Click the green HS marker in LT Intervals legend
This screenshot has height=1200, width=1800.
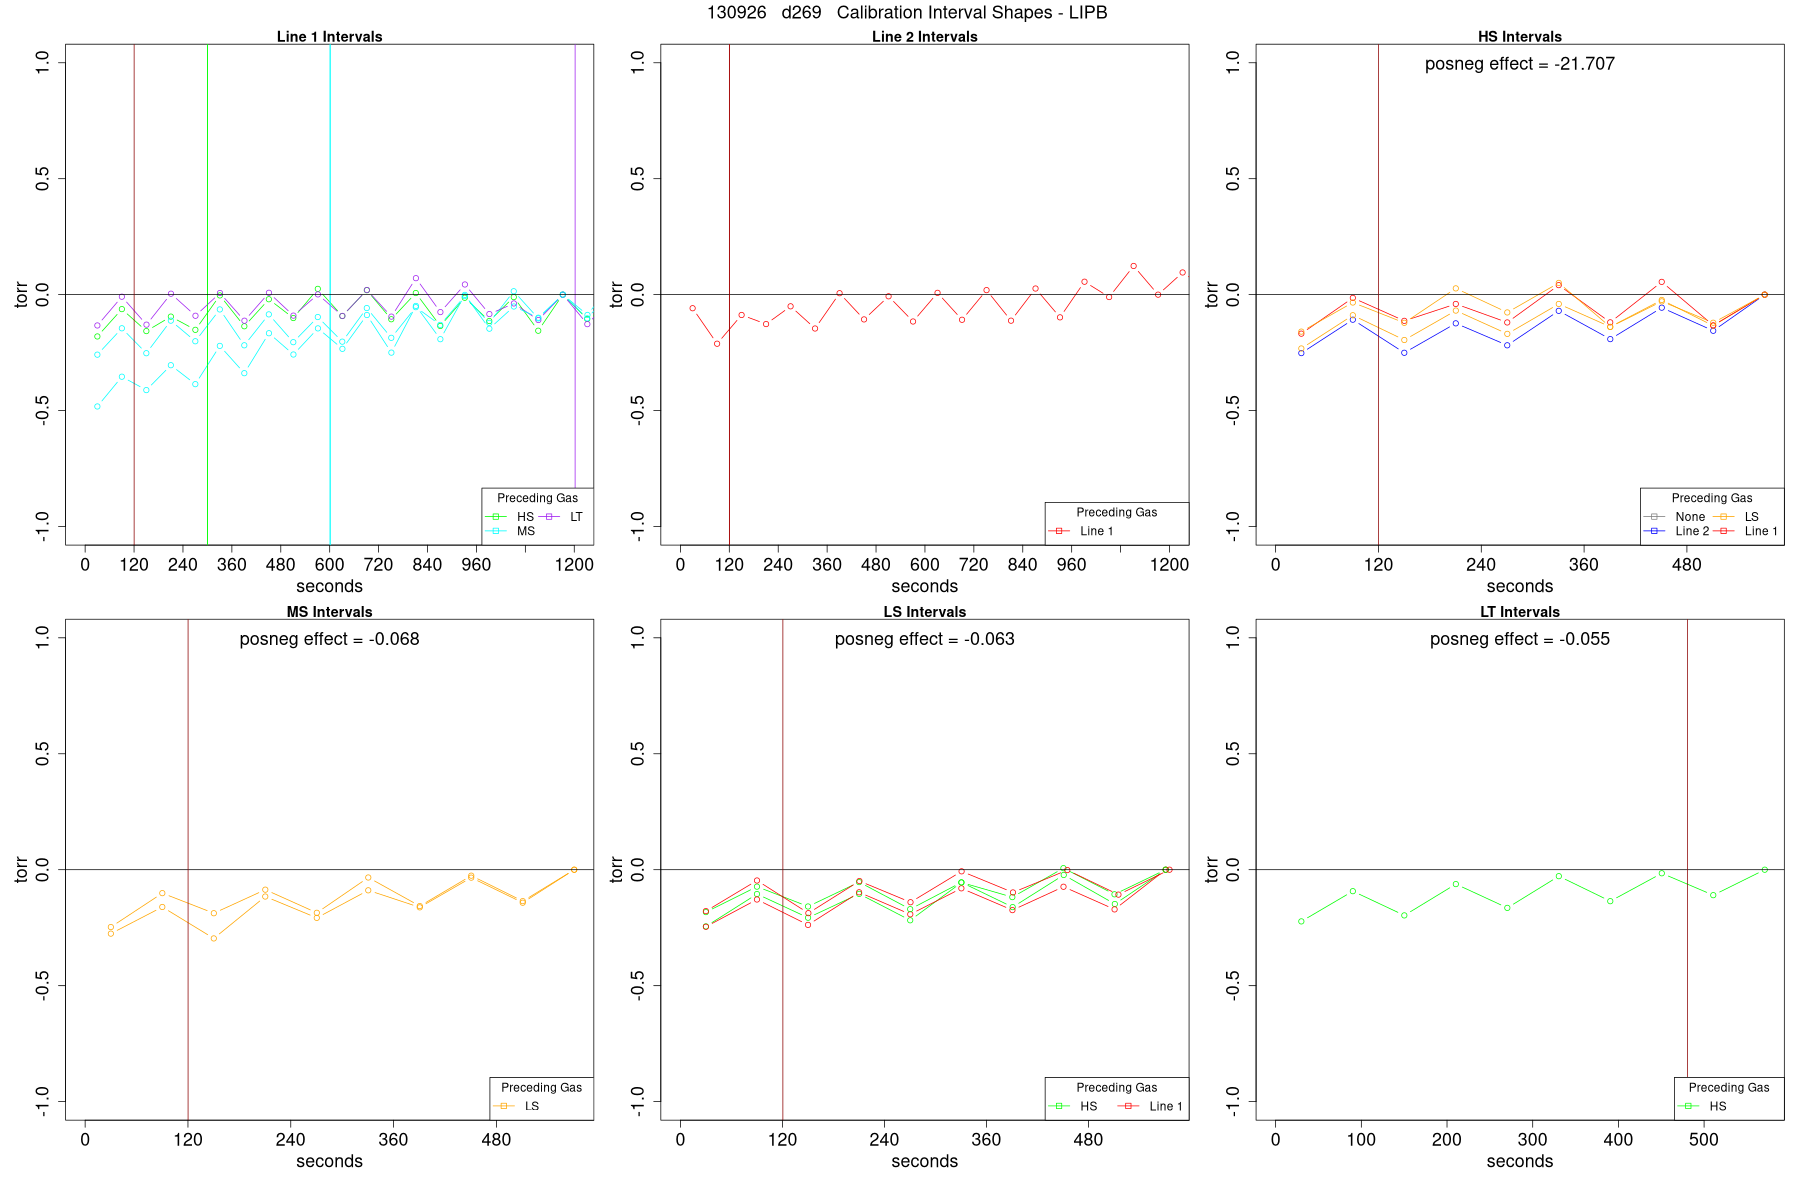pyautogui.click(x=1690, y=1106)
